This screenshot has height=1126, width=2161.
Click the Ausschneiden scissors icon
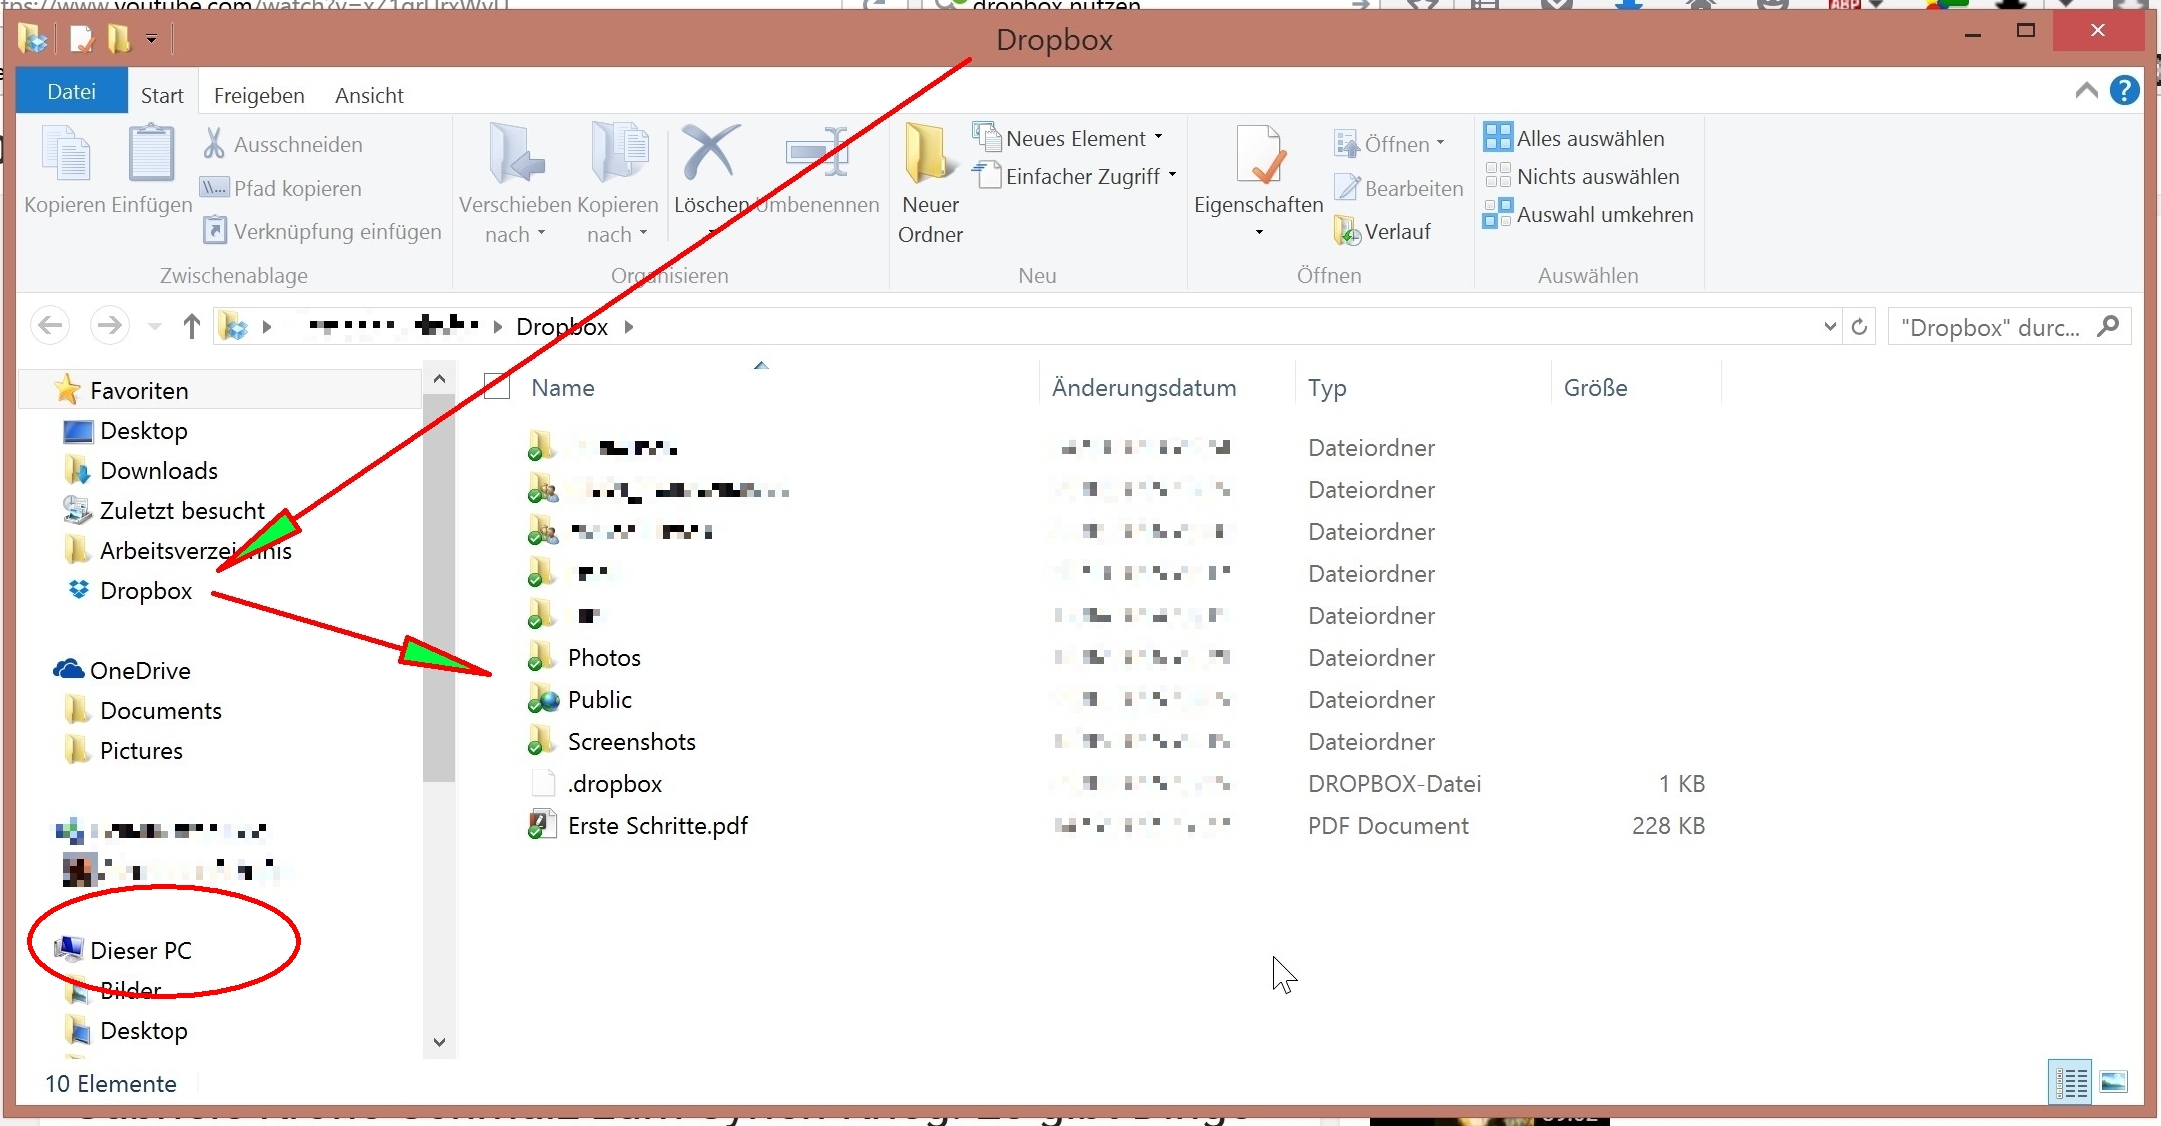tap(214, 144)
